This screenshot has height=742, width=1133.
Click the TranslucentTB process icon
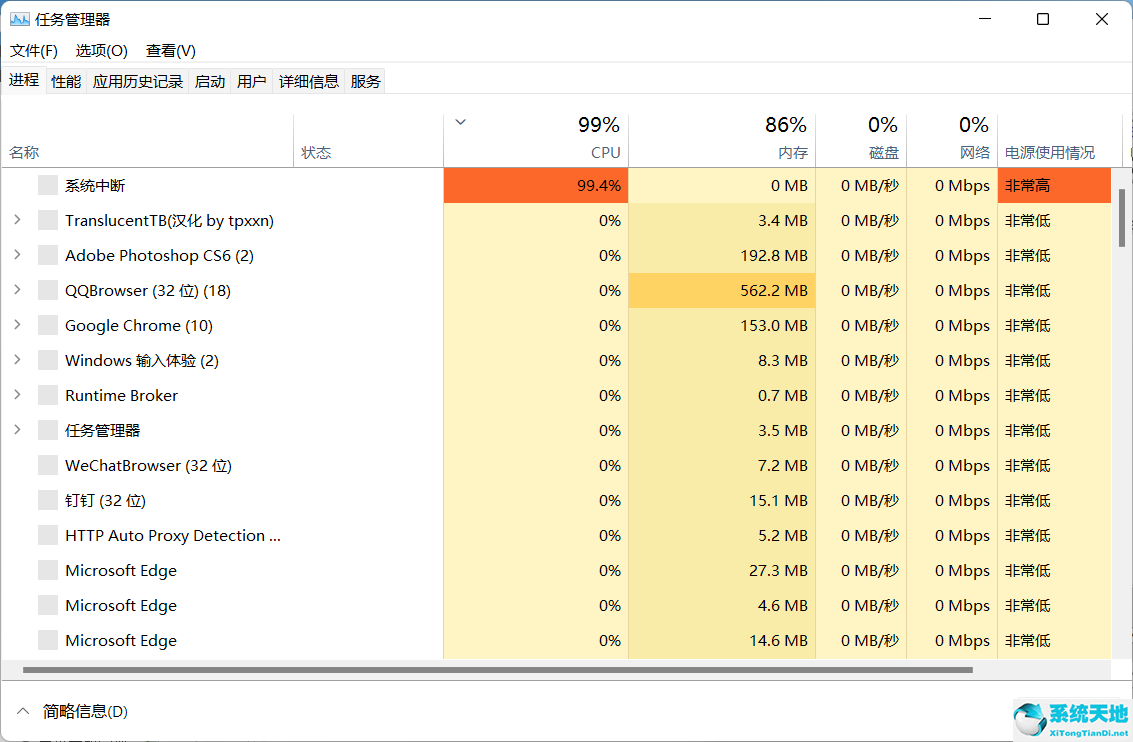(x=47, y=220)
